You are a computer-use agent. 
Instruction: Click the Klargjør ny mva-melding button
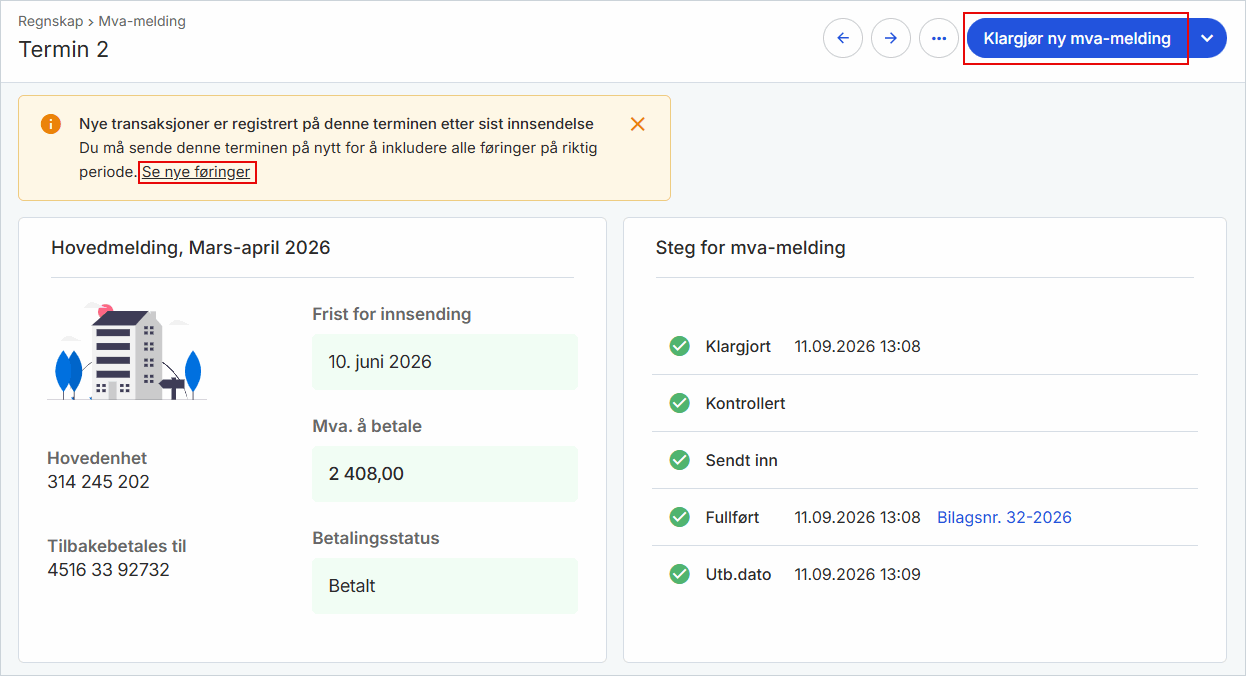tap(1077, 39)
